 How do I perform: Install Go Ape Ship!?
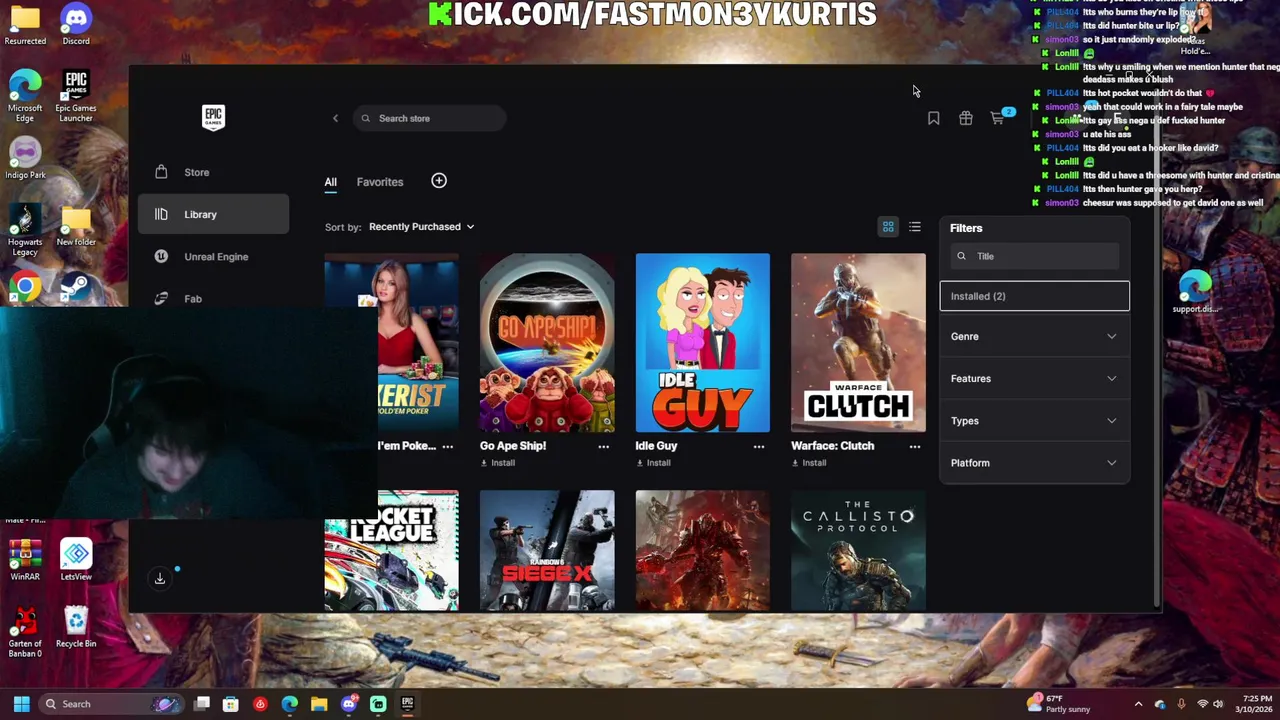498,463
